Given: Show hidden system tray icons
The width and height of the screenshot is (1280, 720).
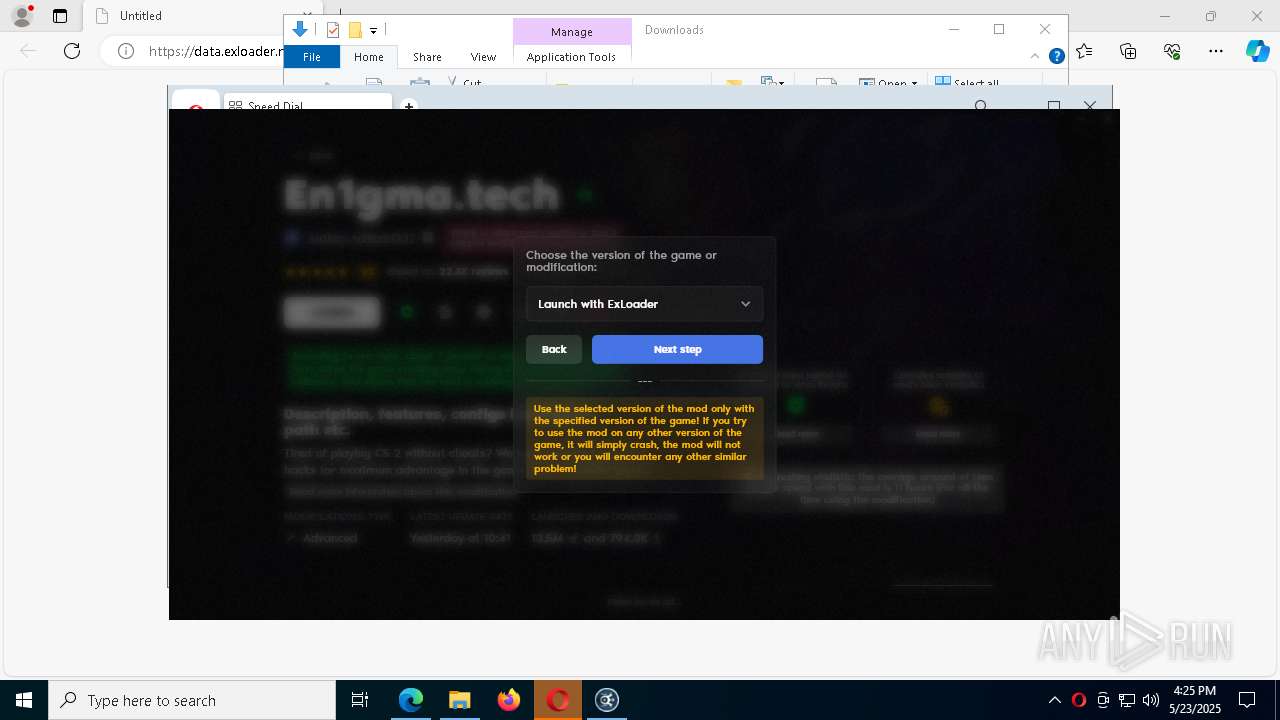Looking at the screenshot, I should [1055, 700].
